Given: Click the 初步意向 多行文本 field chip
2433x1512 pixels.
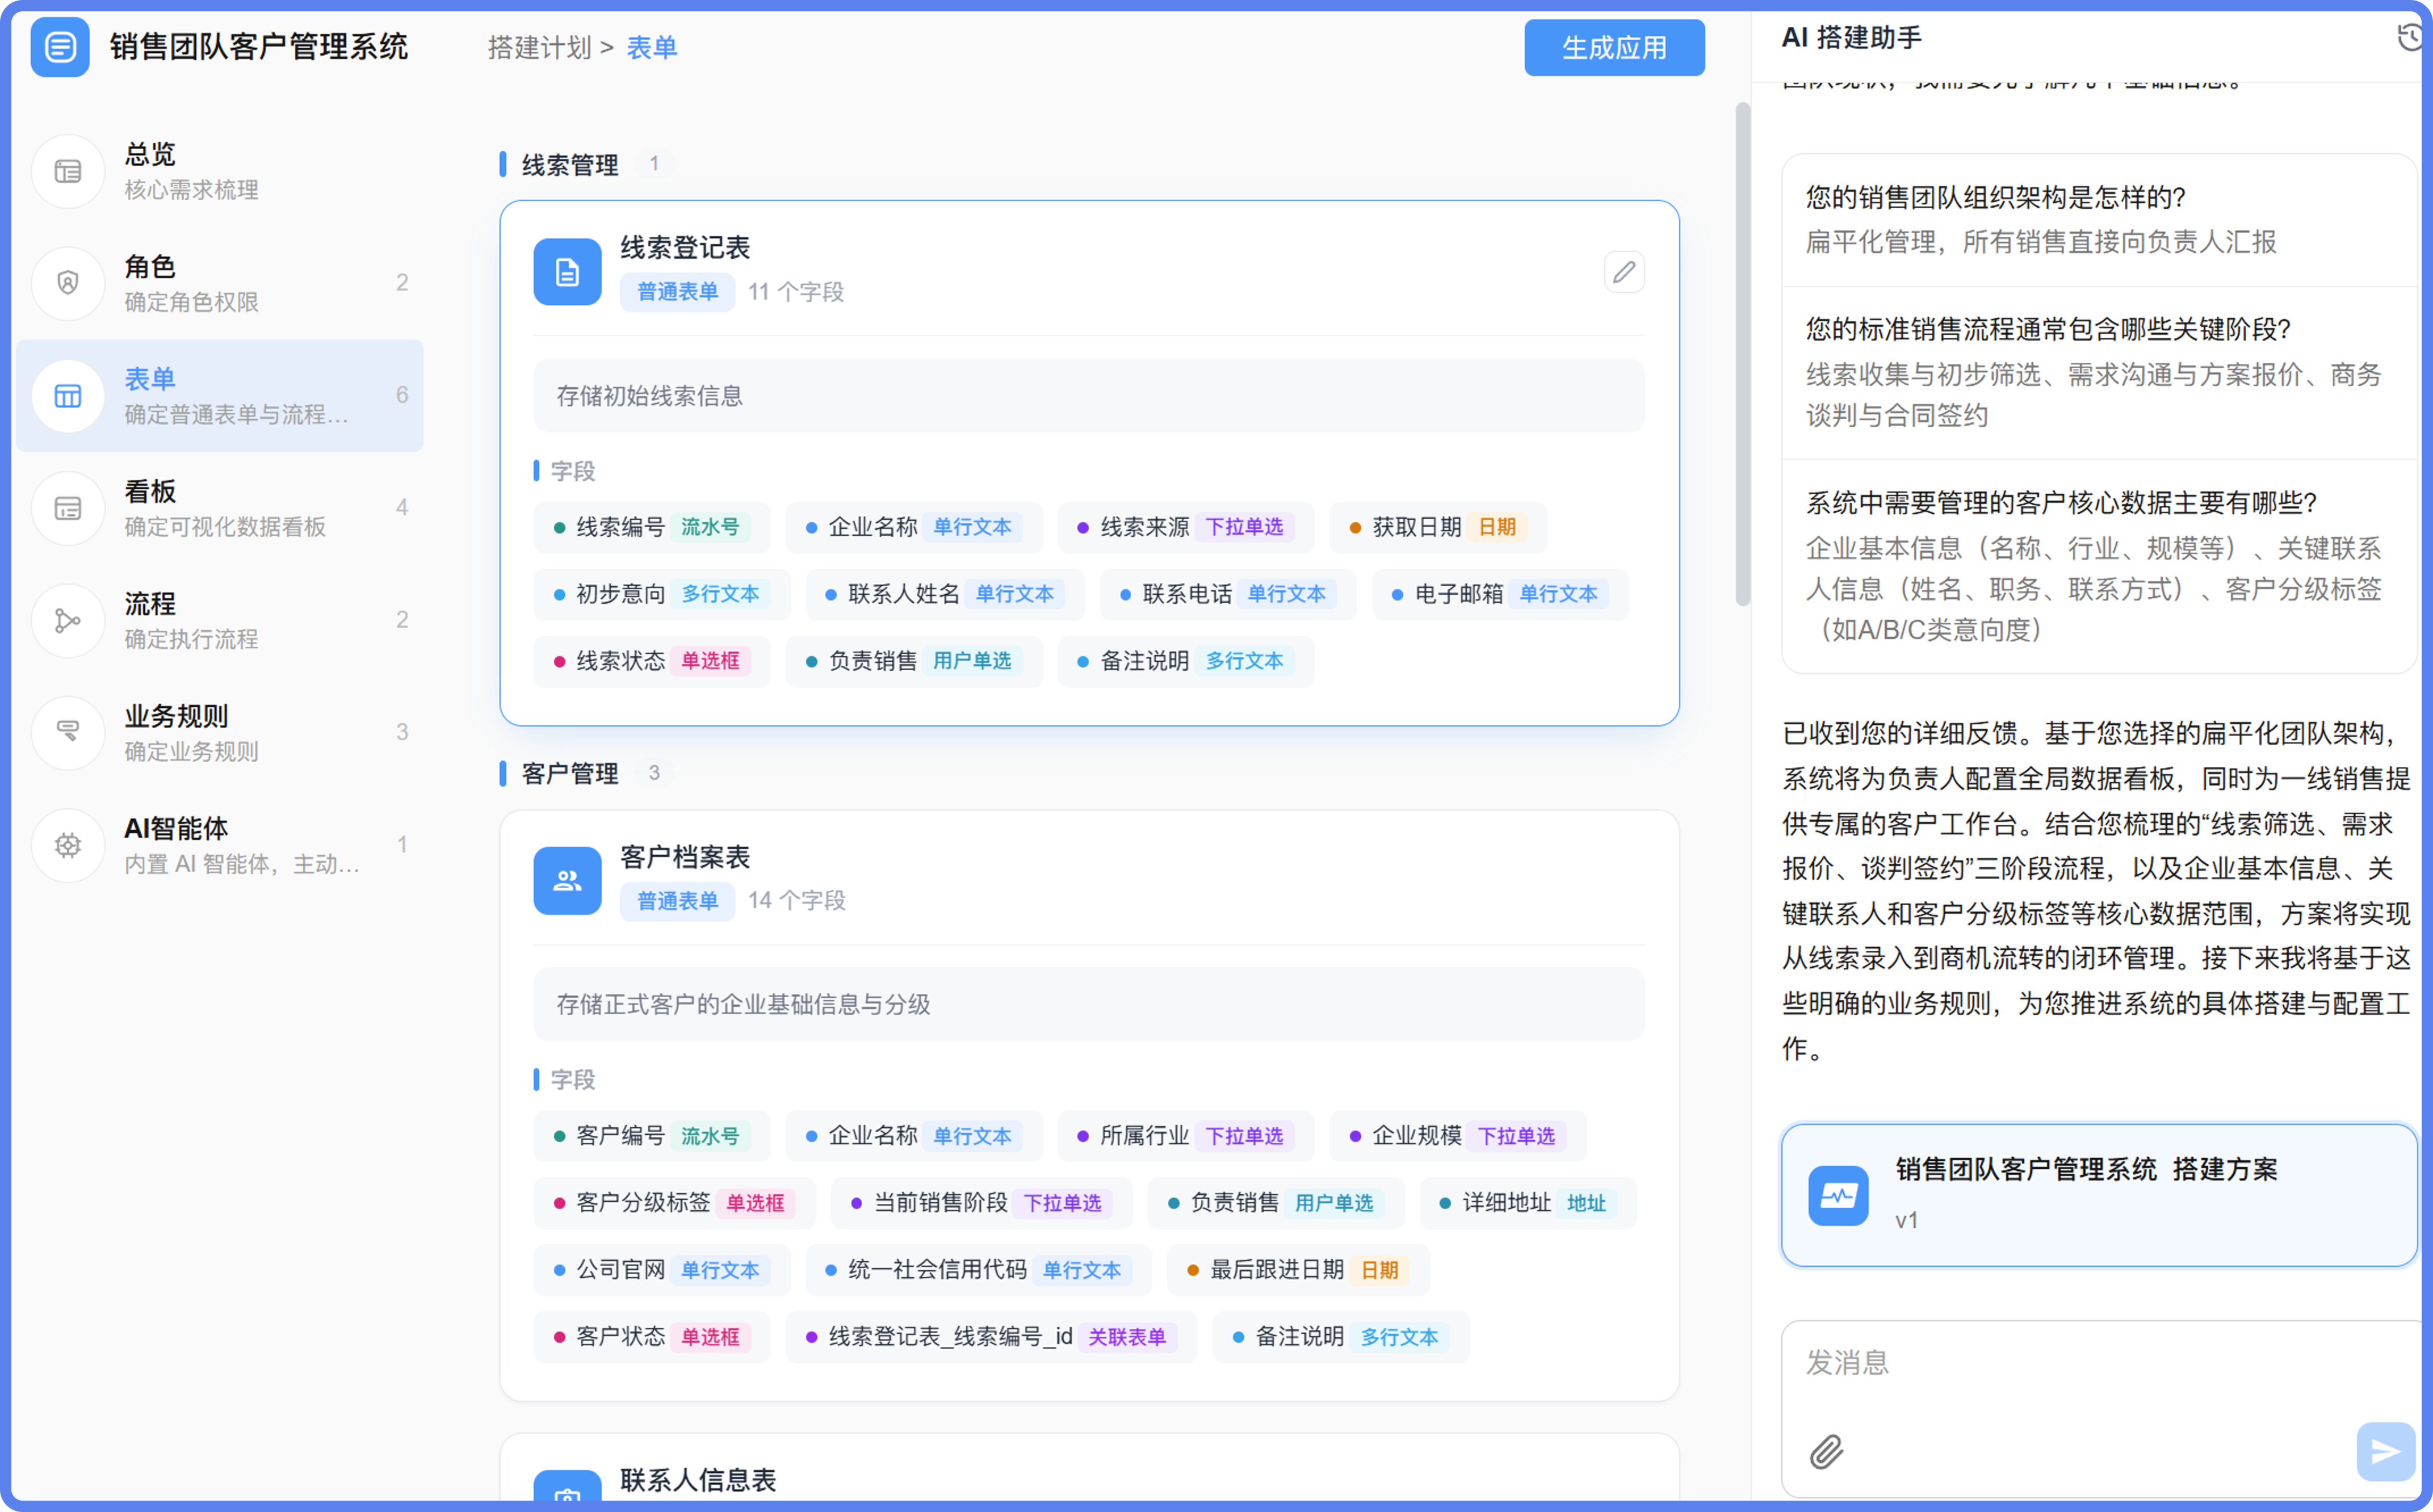Looking at the screenshot, I should click(662, 594).
